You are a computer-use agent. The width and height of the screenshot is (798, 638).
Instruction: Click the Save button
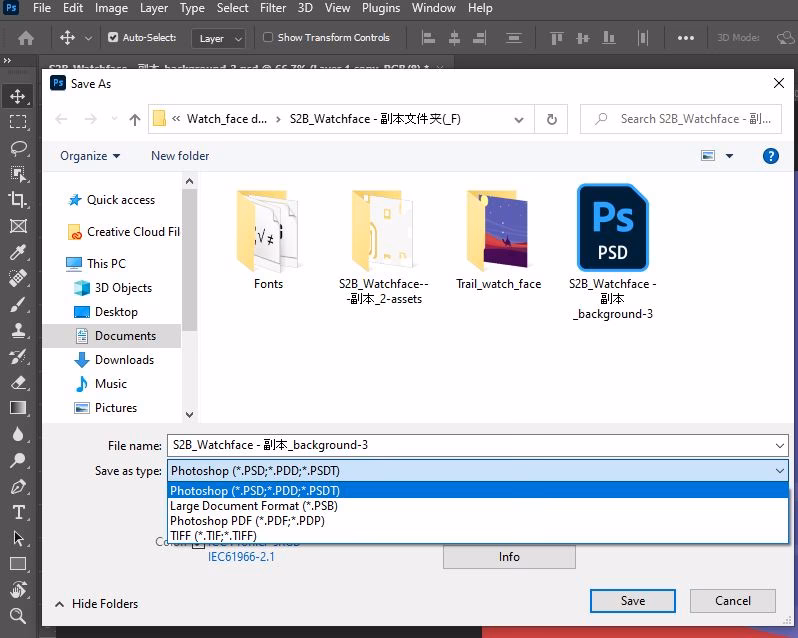(x=632, y=601)
